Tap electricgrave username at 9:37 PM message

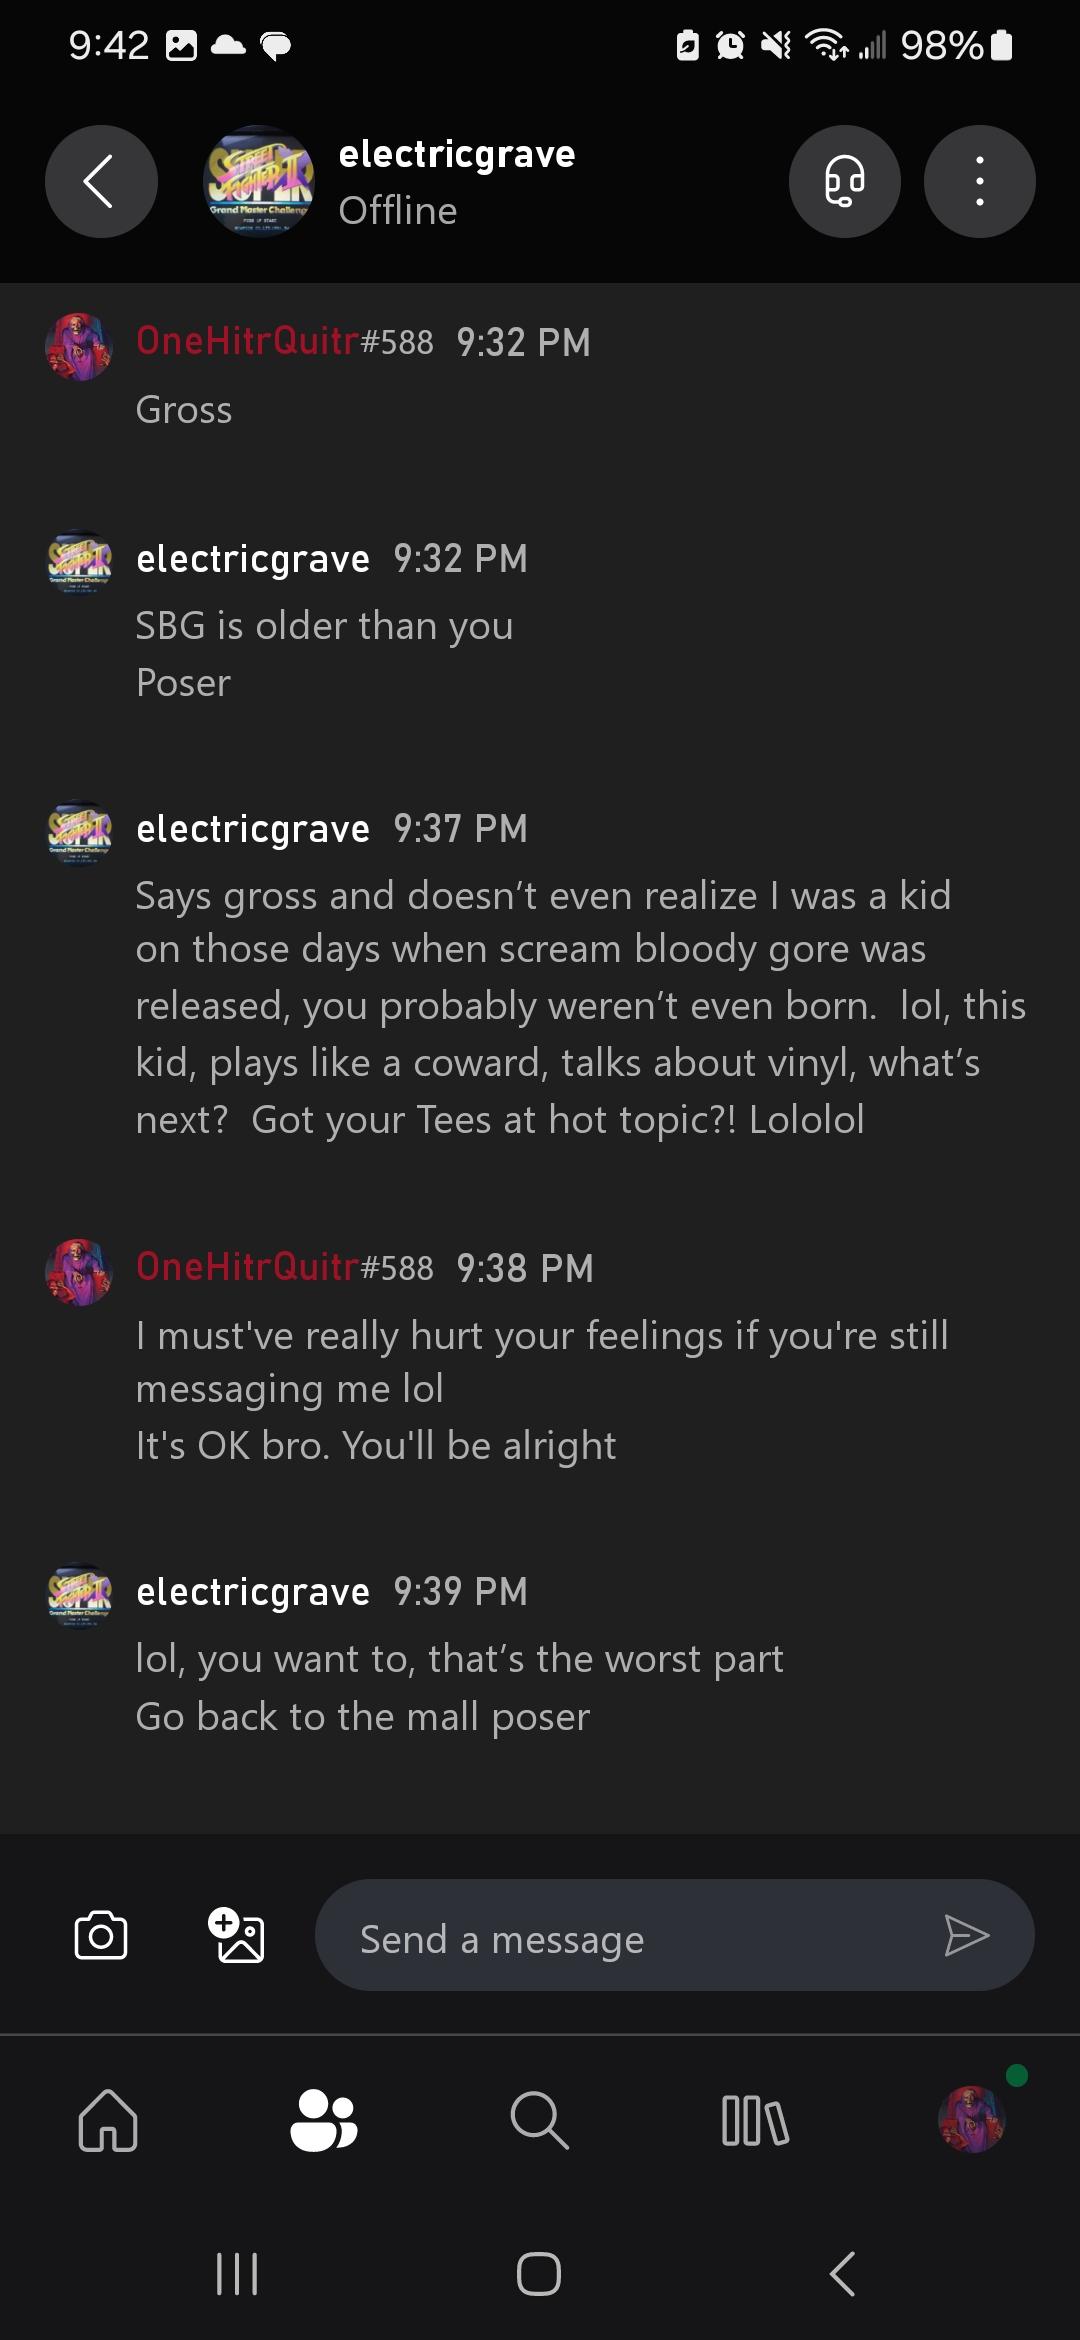click(x=253, y=829)
